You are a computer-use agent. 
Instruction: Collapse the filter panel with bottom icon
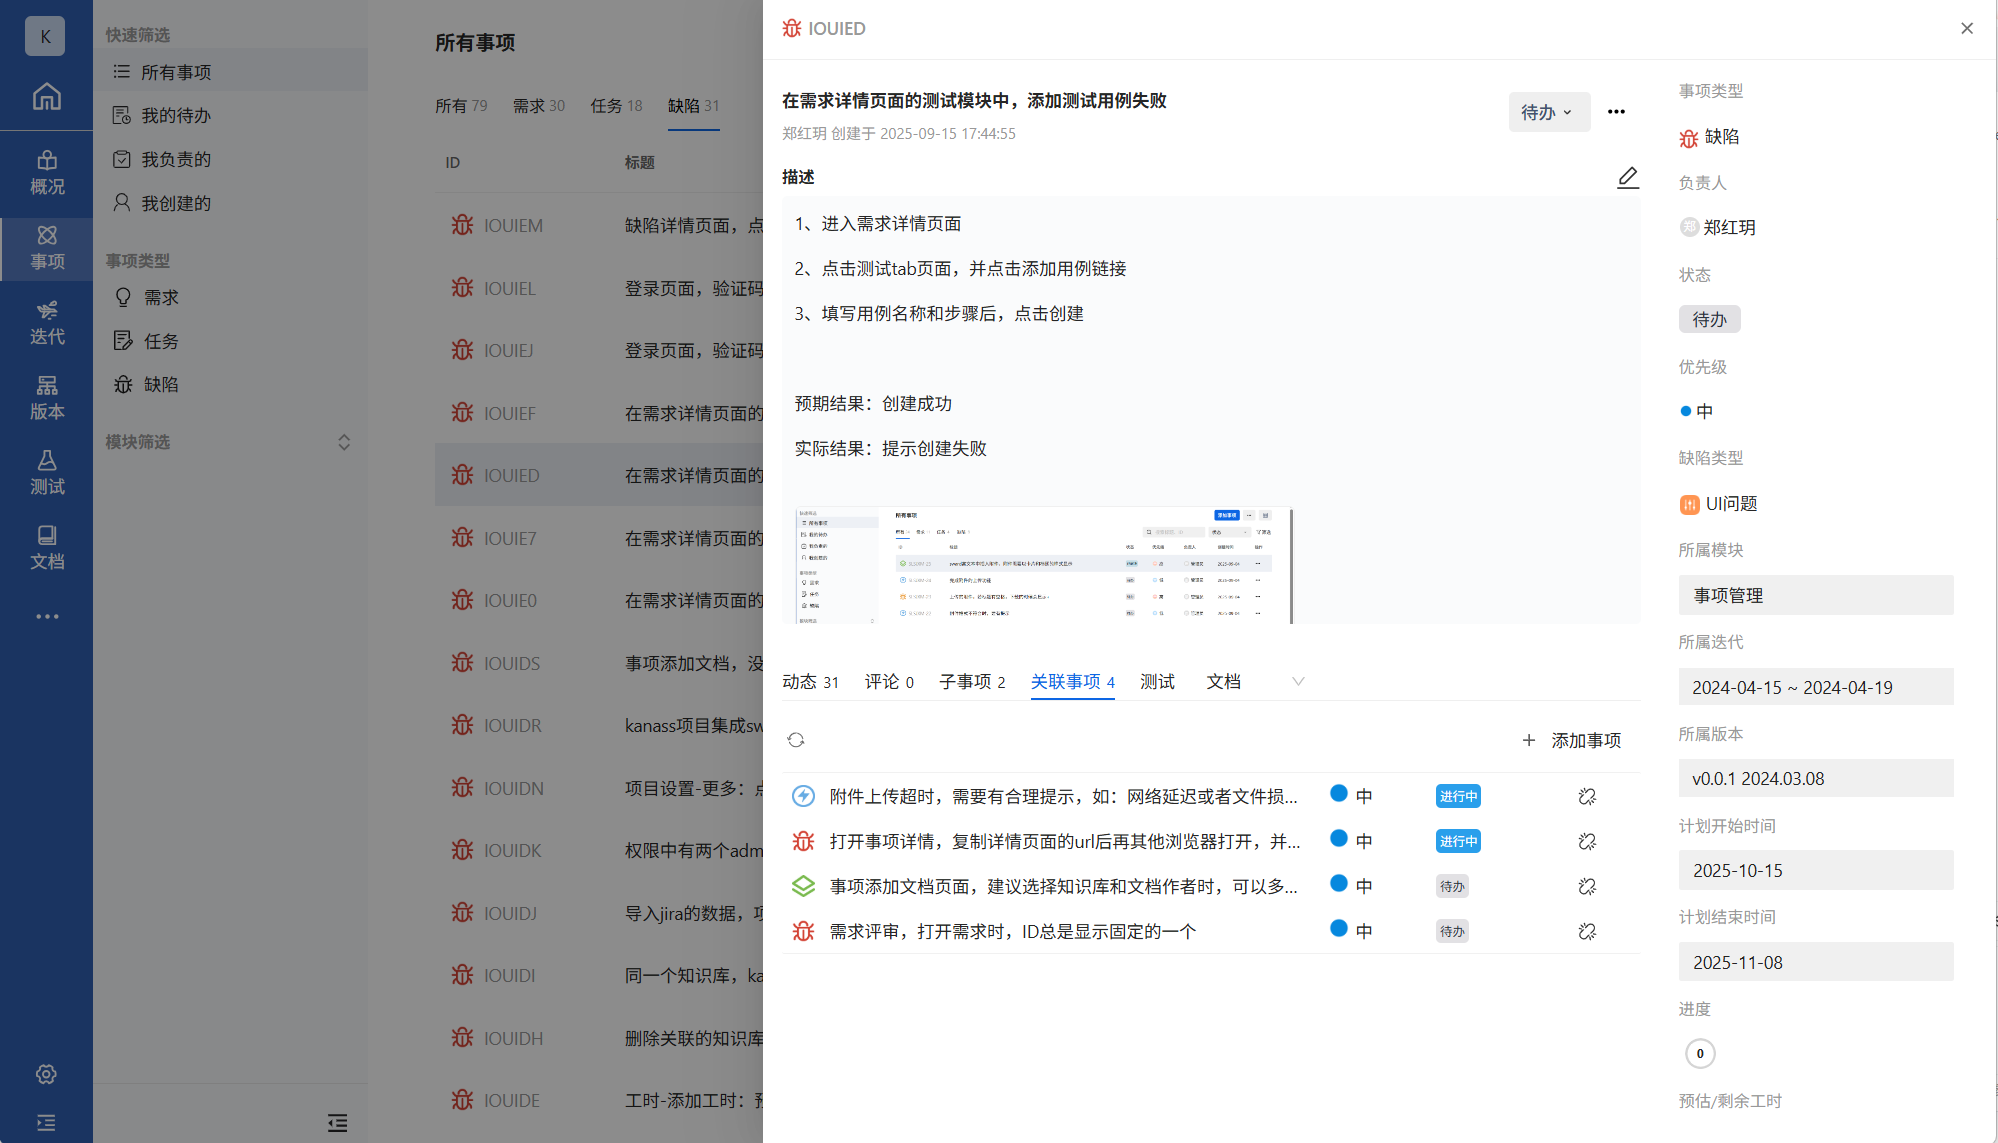(x=337, y=1123)
